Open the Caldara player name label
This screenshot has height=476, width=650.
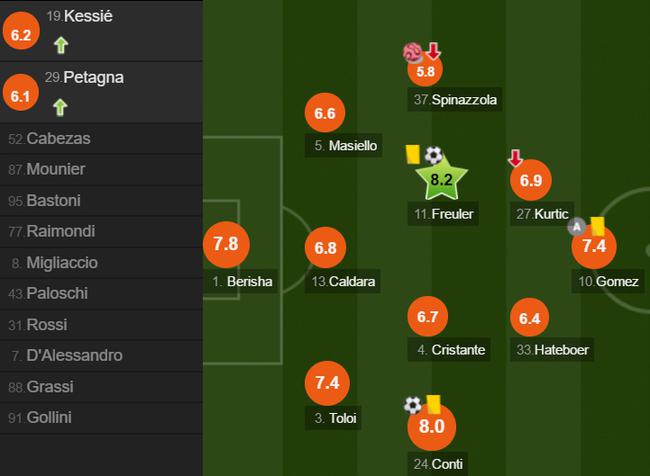(343, 282)
